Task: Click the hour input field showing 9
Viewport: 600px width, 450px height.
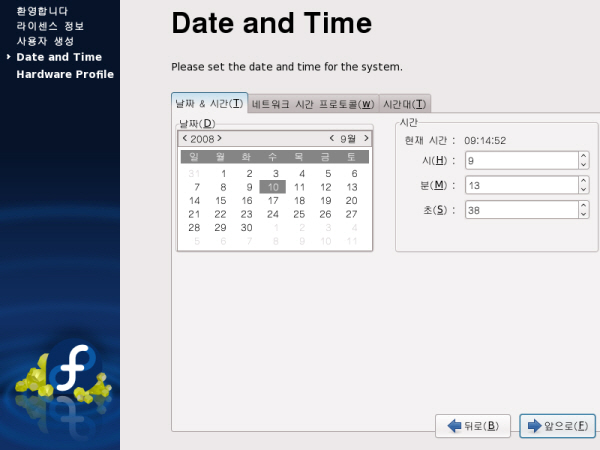Action: pos(522,160)
